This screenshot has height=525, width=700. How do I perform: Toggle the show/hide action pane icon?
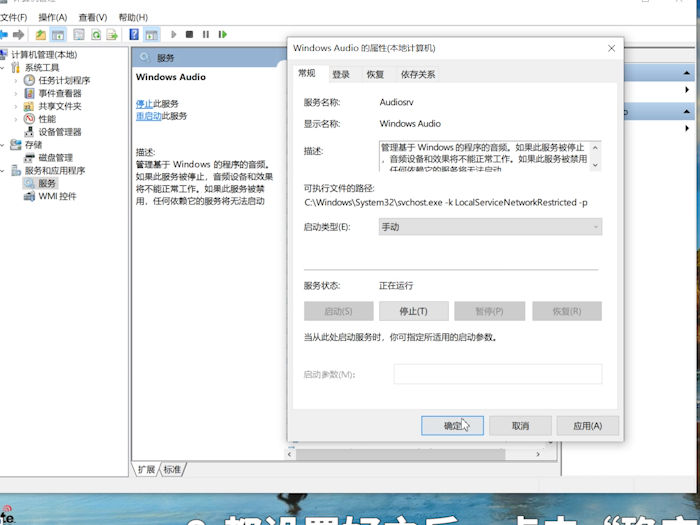151,34
